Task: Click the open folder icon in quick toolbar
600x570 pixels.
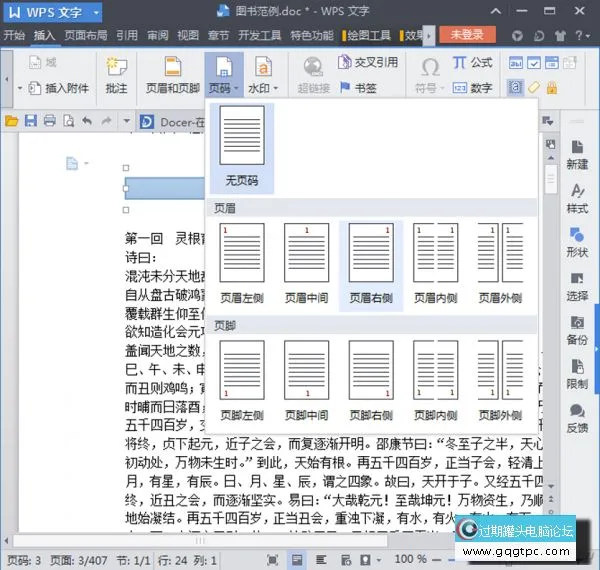Action: point(12,121)
